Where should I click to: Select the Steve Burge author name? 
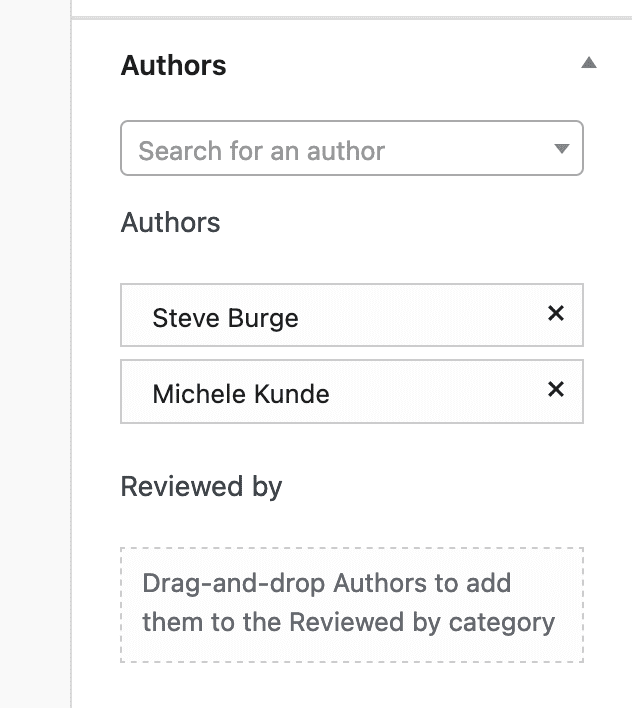point(225,319)
